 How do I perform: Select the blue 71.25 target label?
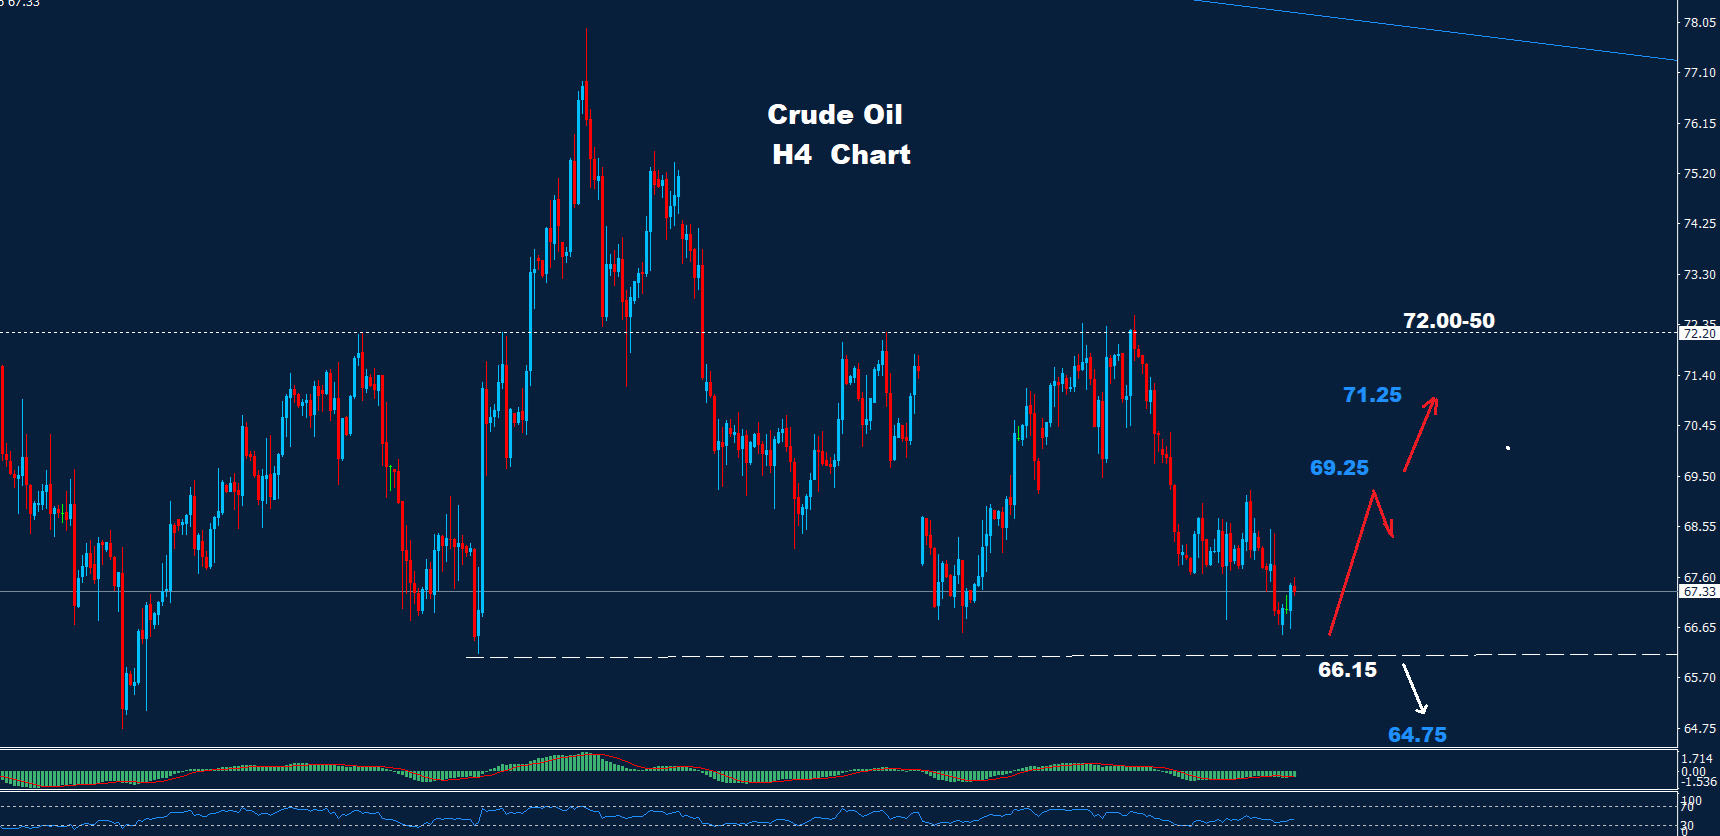(x=1372, y=395)
